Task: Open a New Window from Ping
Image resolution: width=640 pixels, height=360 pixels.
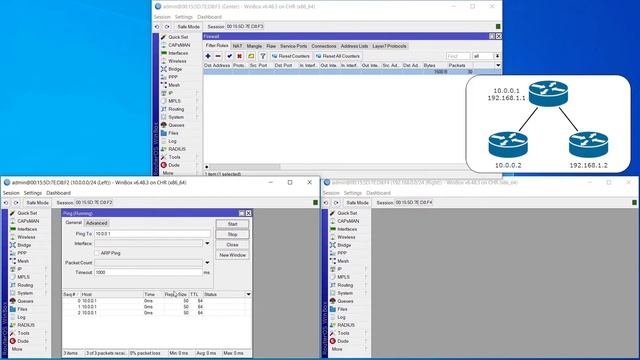Action: (232, 255)
